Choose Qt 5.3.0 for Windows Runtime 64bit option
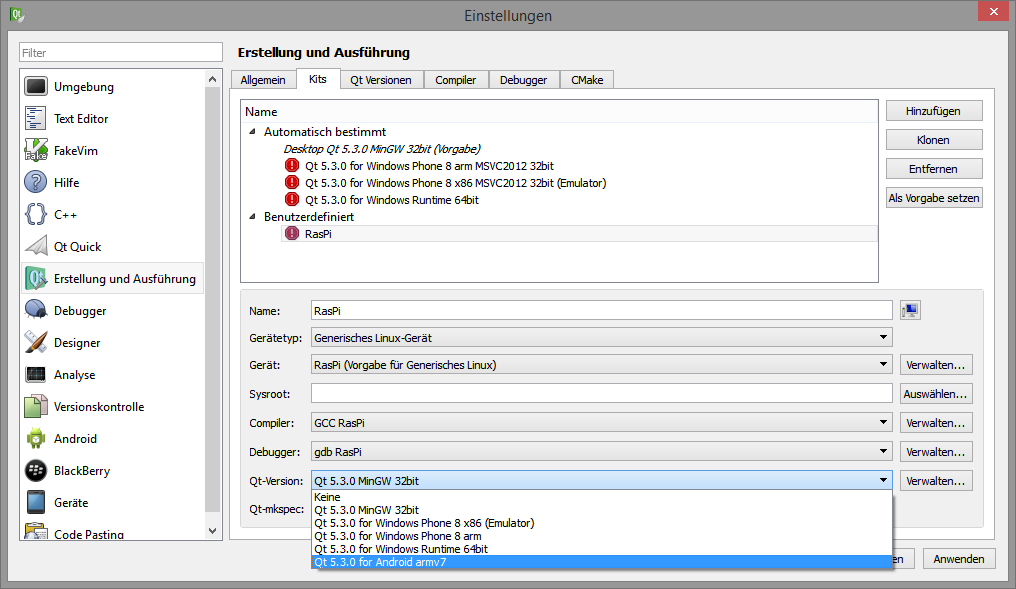The image size is (1016, 589). (602, 549)
